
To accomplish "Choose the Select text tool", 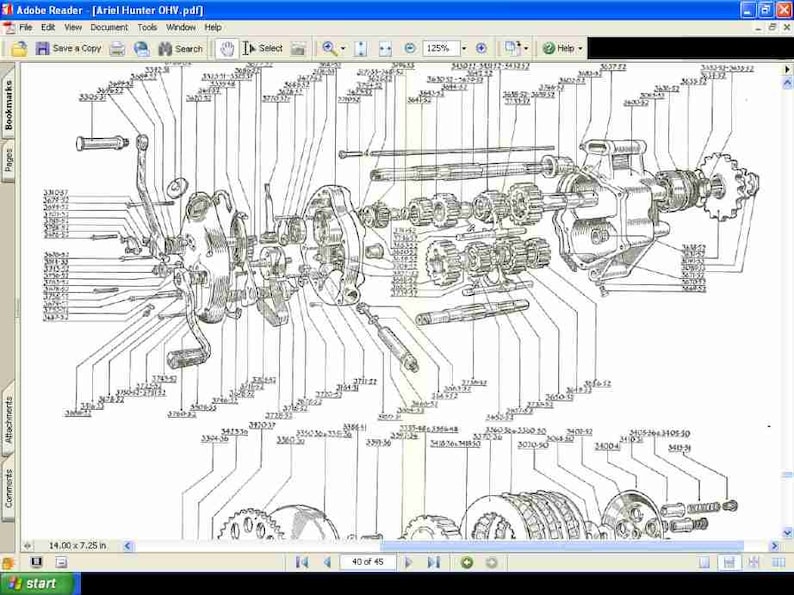I will 262,49.
